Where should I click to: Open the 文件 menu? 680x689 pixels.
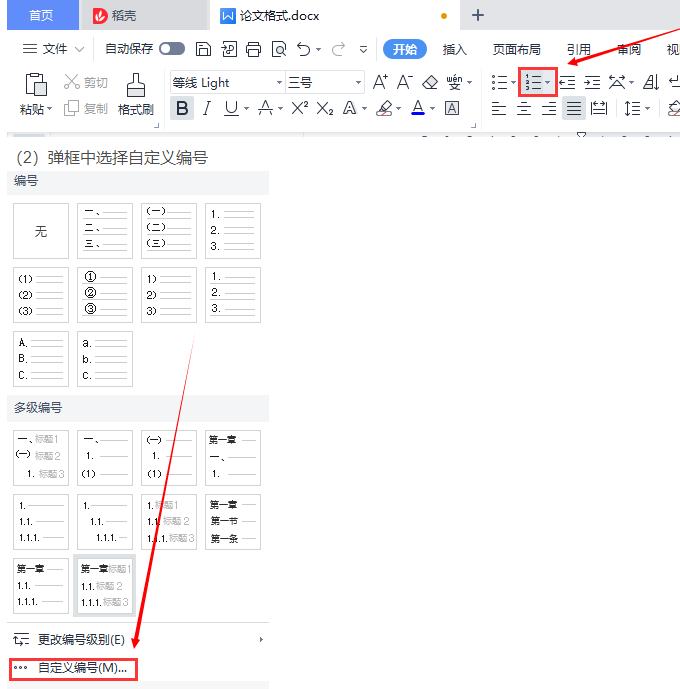[x=53, y=49]
